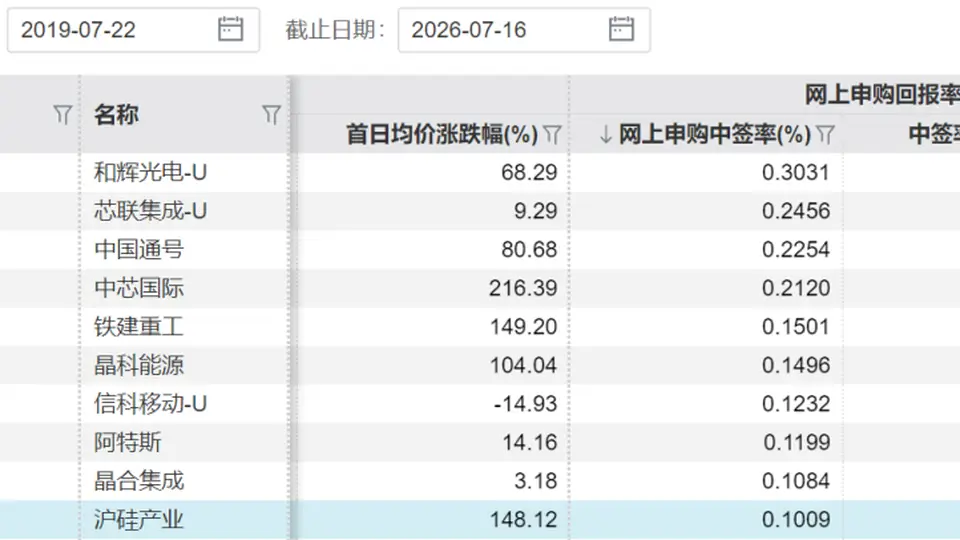Image resolution: width=960 pixels, height=540 pixels.
Task: Click the 网上申购回报率 group header
Action: (x=882, y=95)
